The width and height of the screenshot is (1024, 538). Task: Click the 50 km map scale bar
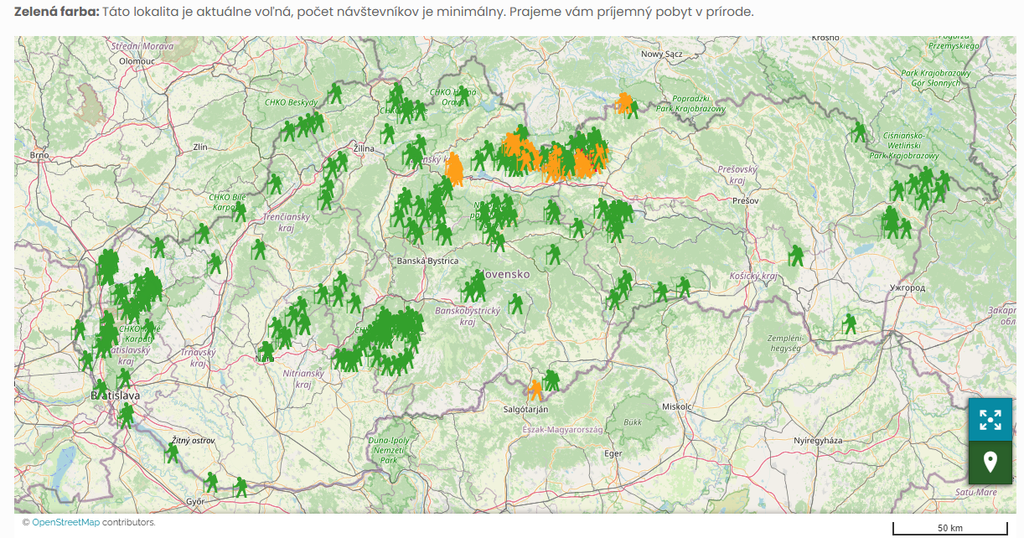[948, 527]
